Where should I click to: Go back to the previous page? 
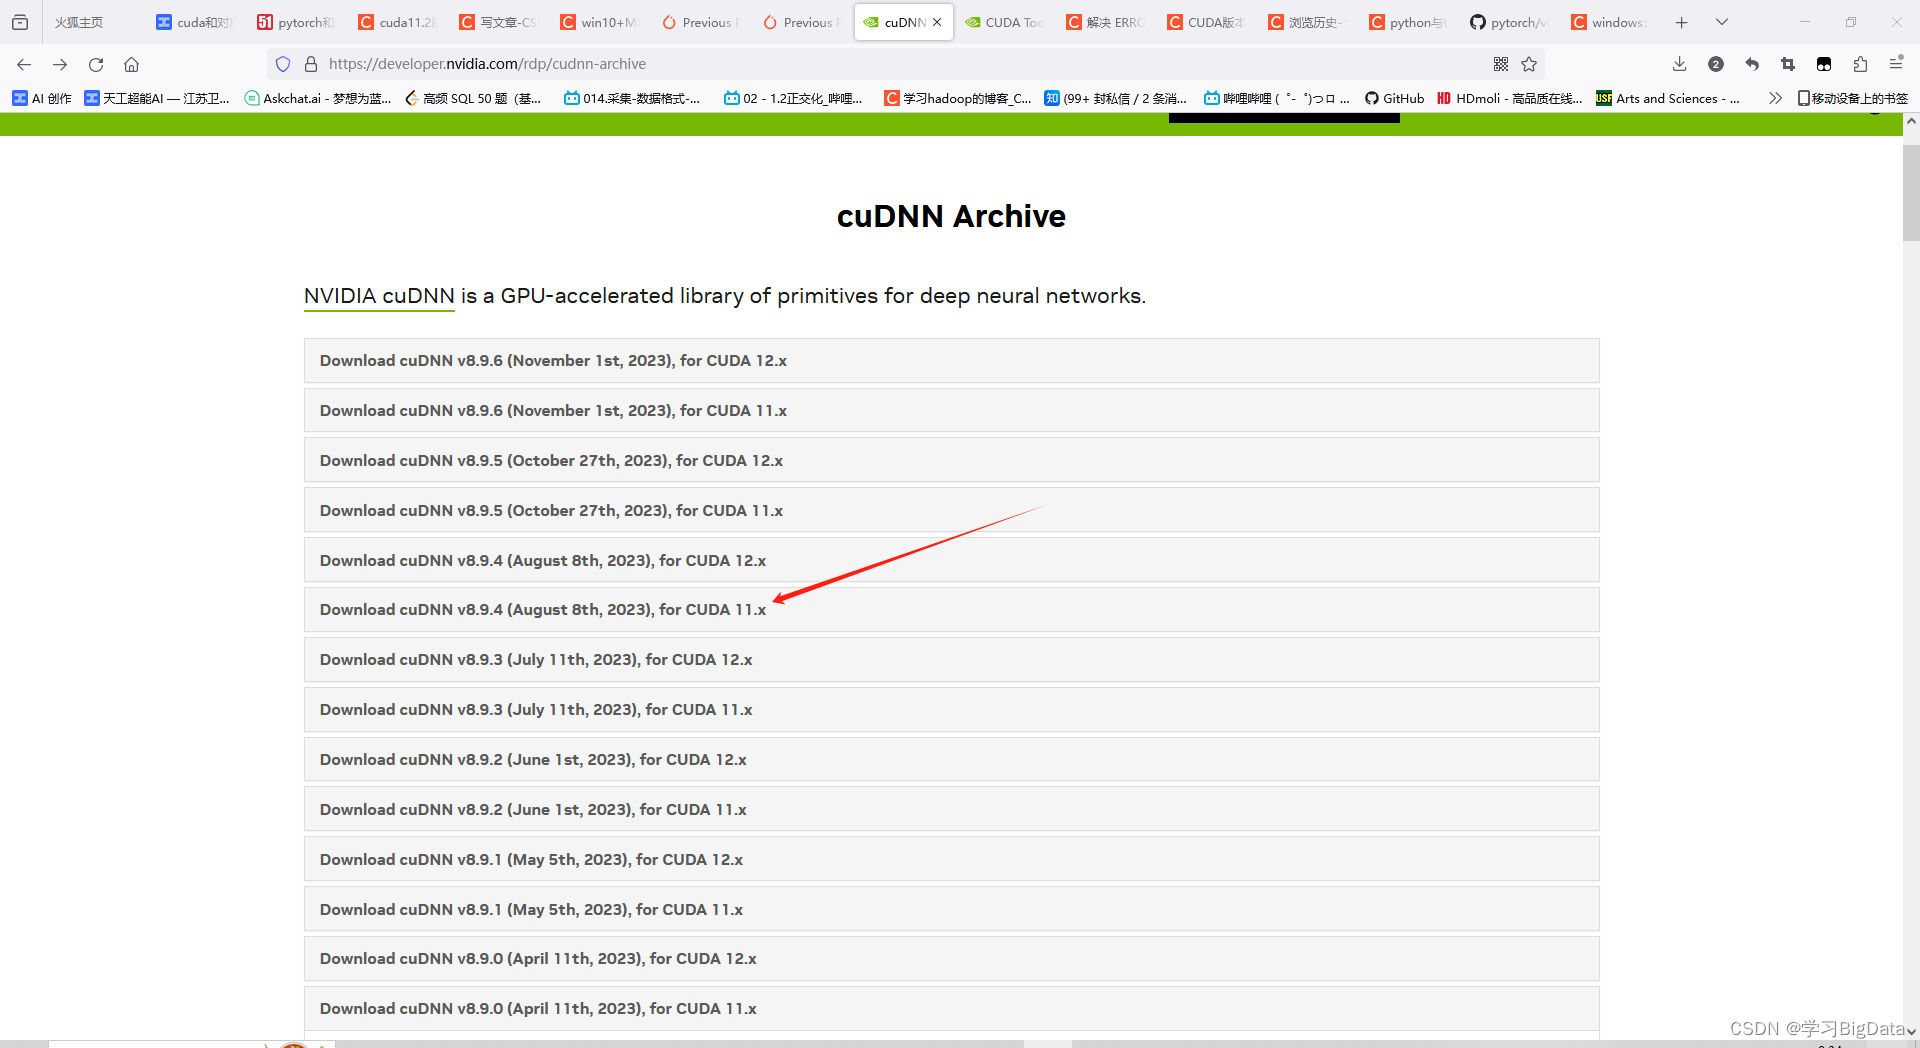pyautogui.click(x=24, y=64)
